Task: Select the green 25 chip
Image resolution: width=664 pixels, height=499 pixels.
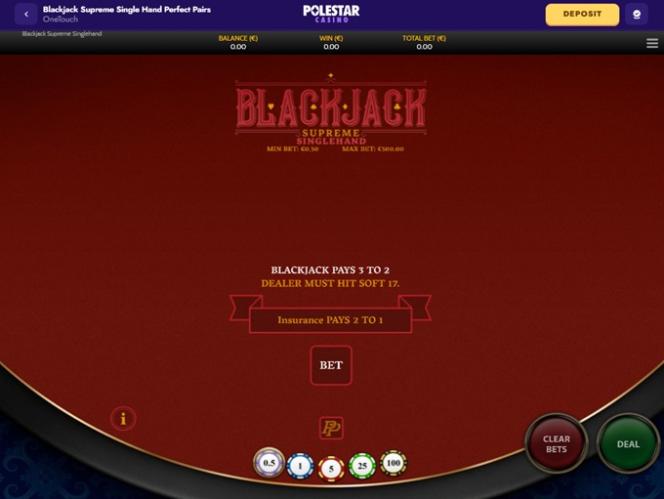Action: coord(362,466)
